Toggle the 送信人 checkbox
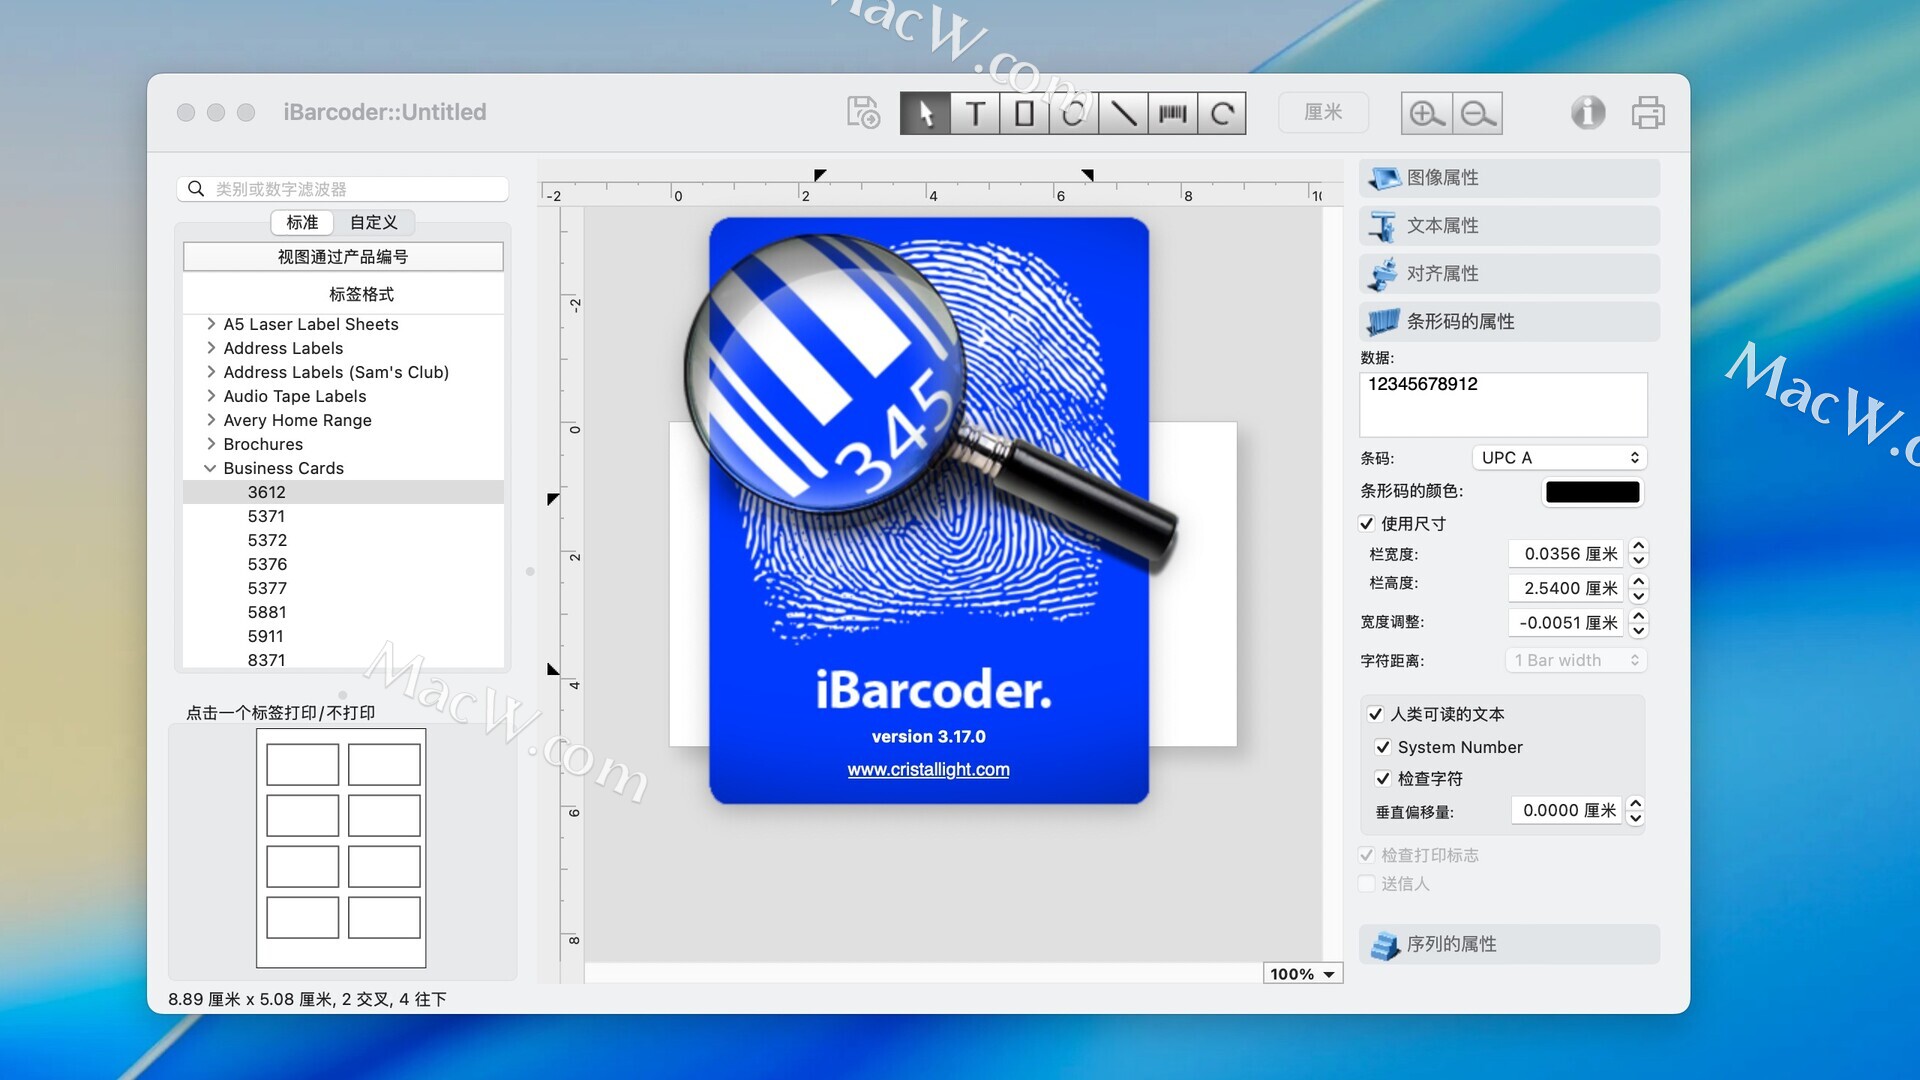Viewport: 1920px width, 1080px height. click(x=1367, y=883)
